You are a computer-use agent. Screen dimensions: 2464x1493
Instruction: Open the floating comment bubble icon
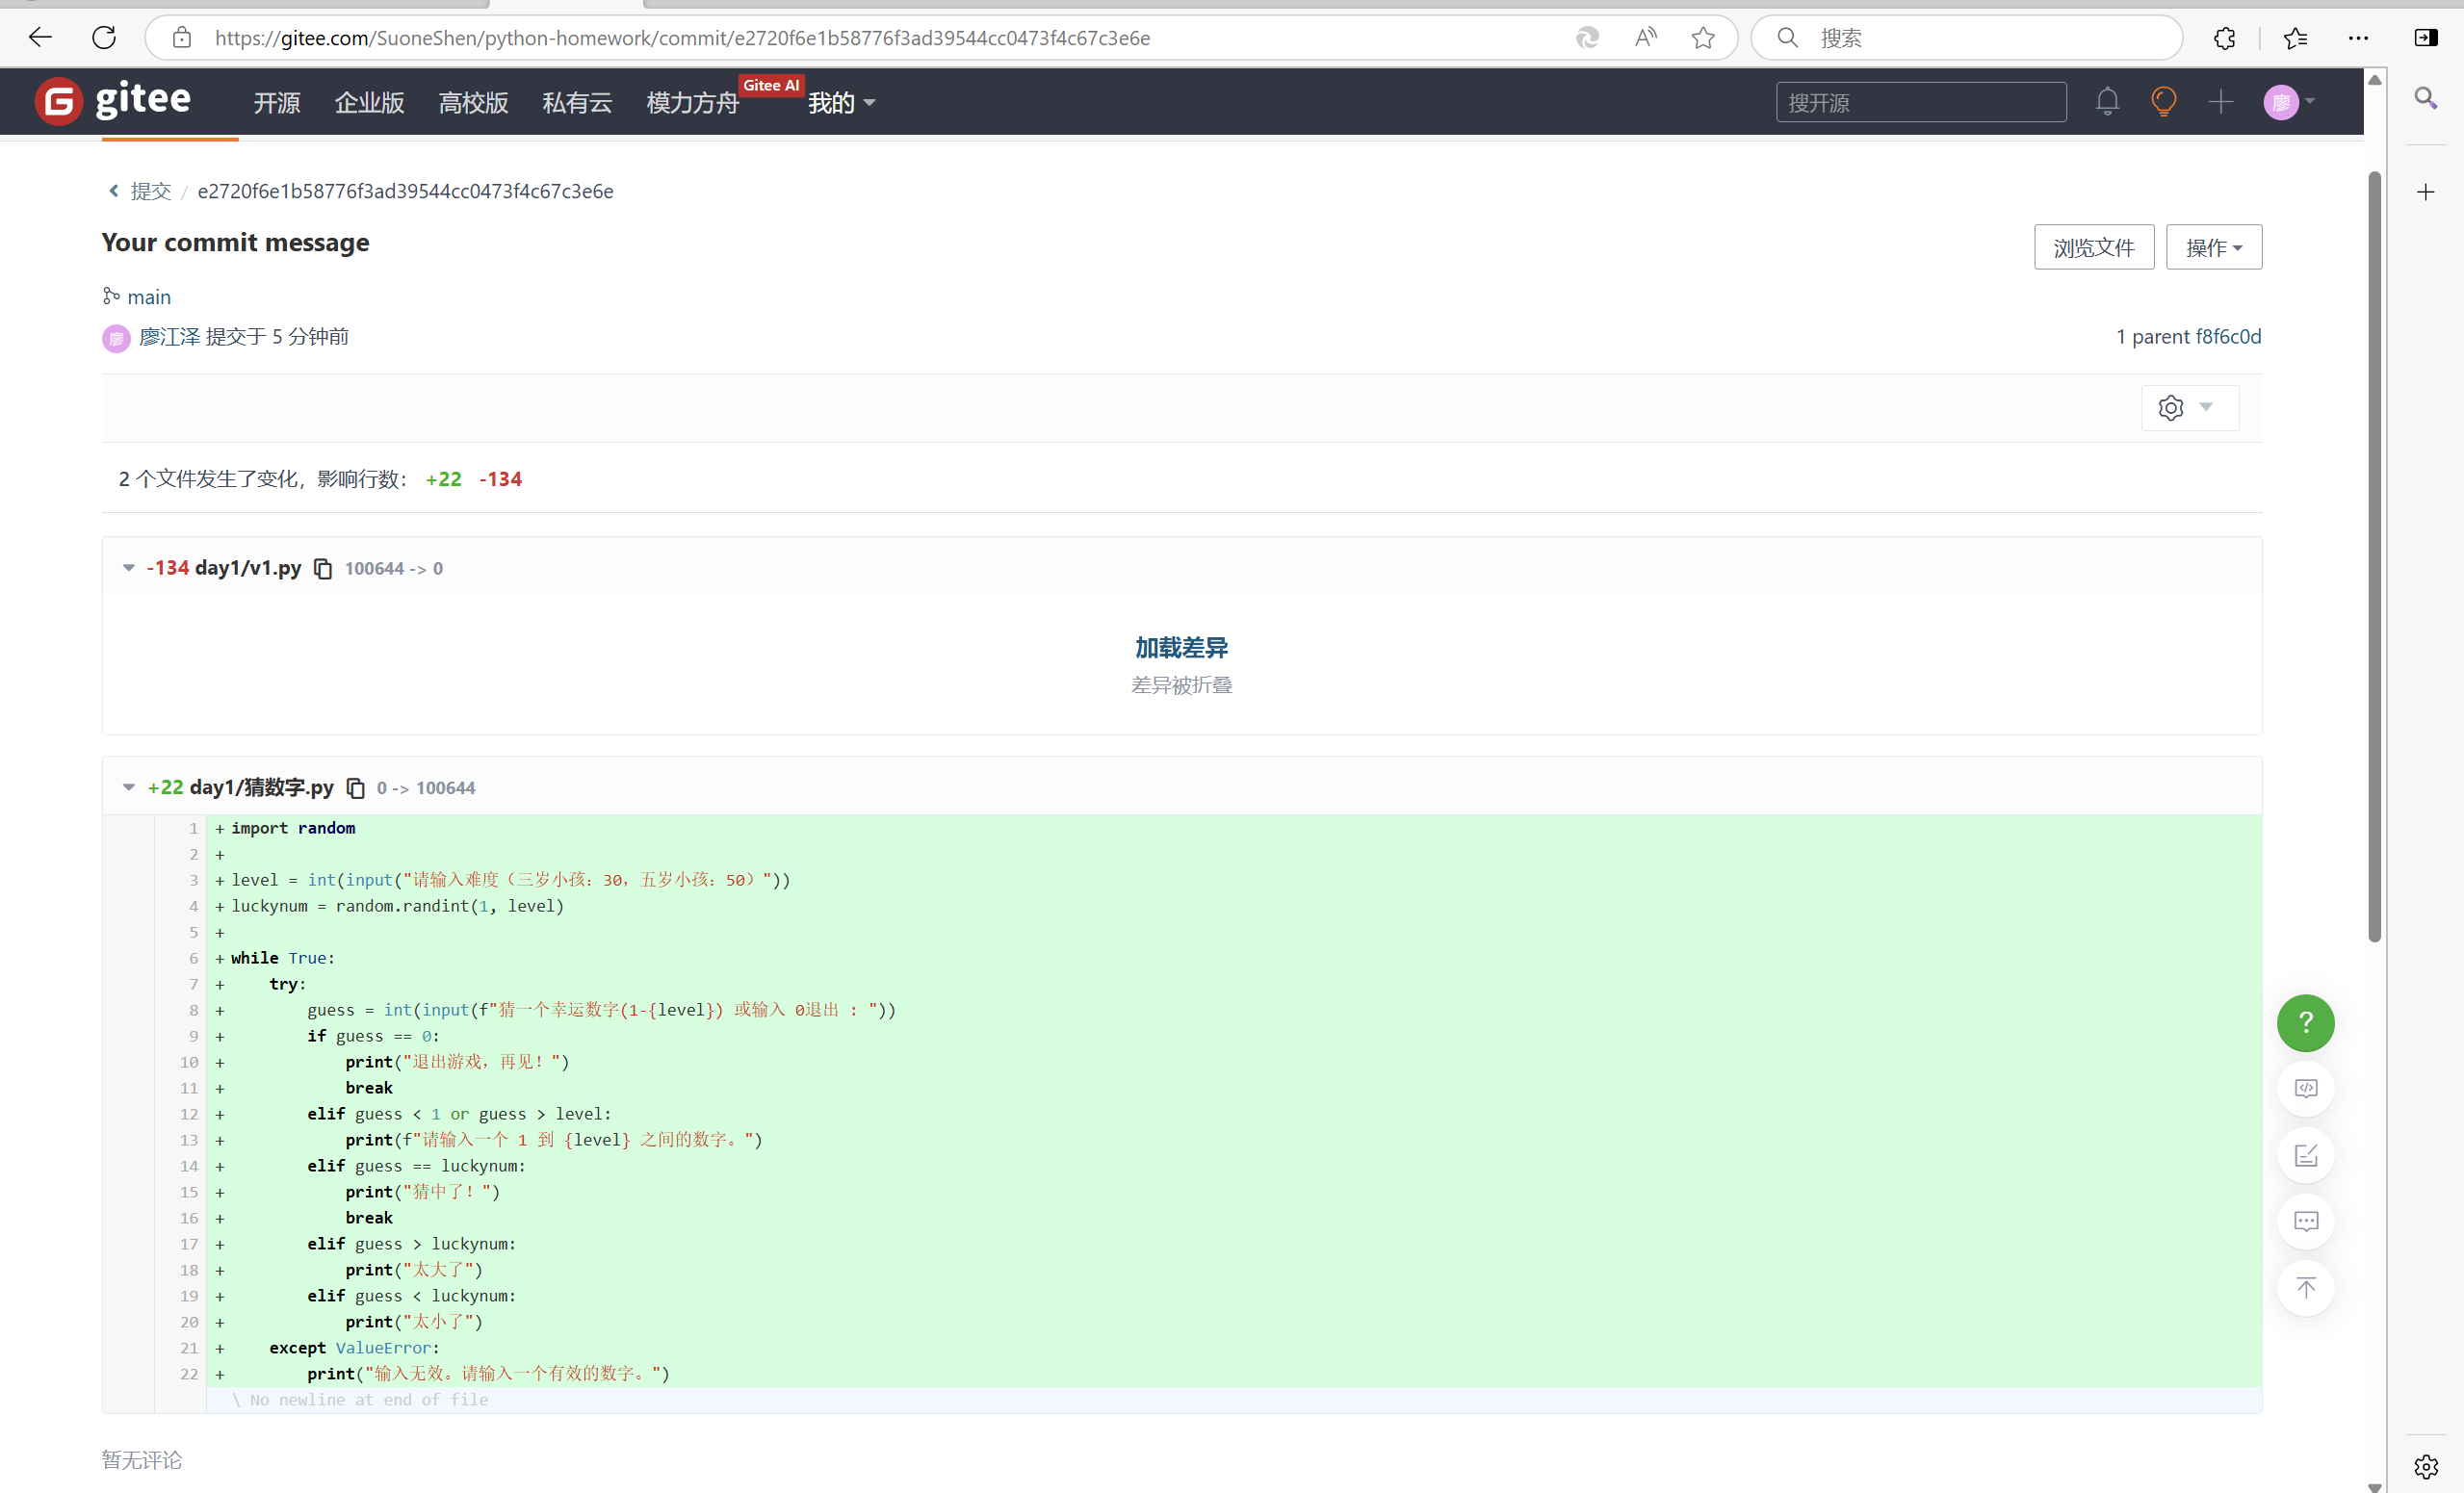(x=2305, y=1221)
